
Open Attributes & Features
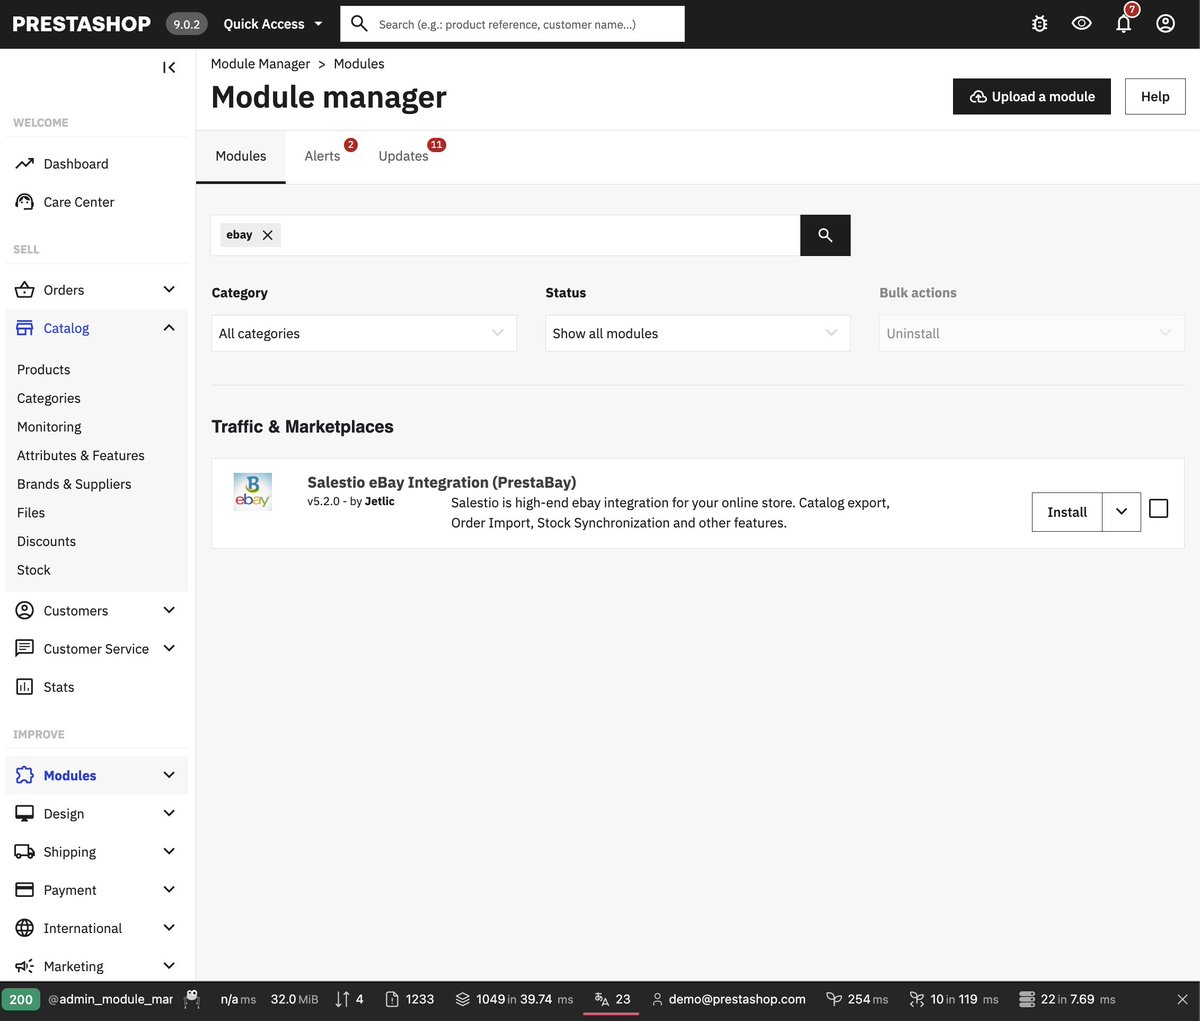[81, 455]
